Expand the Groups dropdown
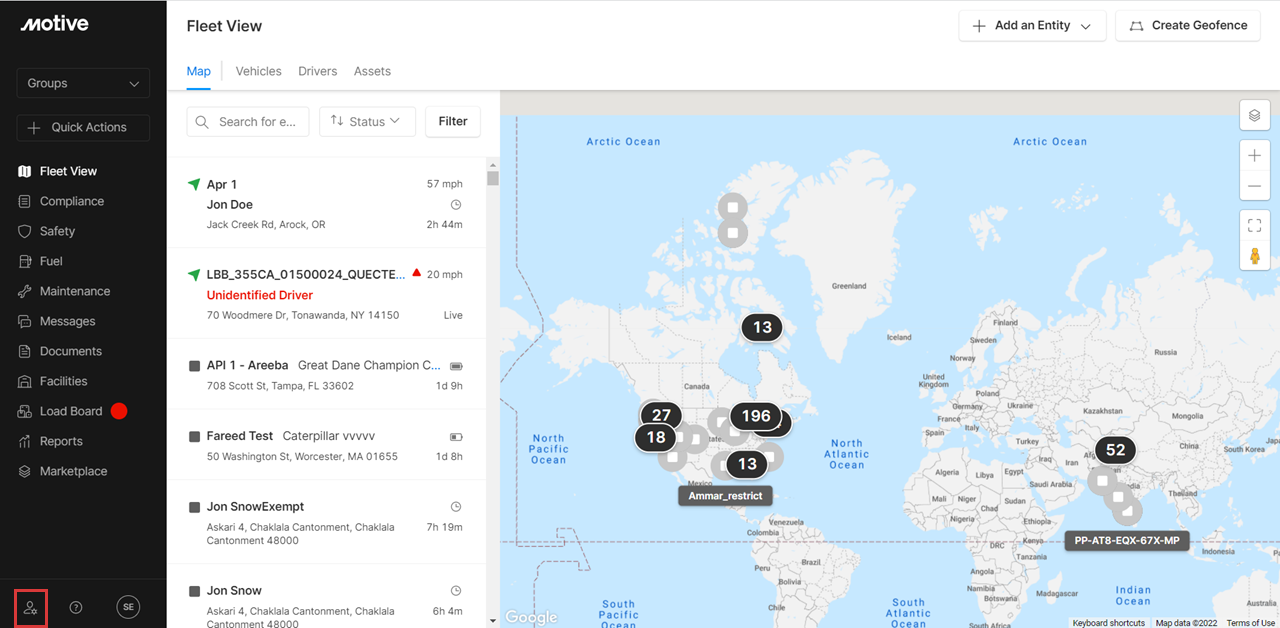The width and height of the screenshot is (1280, 628). [x=83, y=83]
